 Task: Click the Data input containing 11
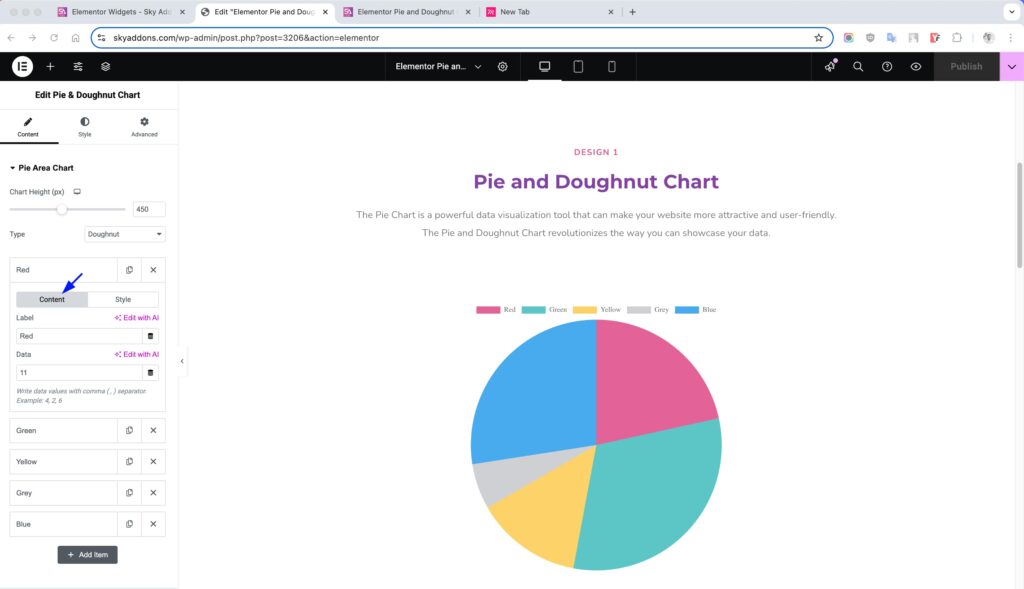coord(79,372)
